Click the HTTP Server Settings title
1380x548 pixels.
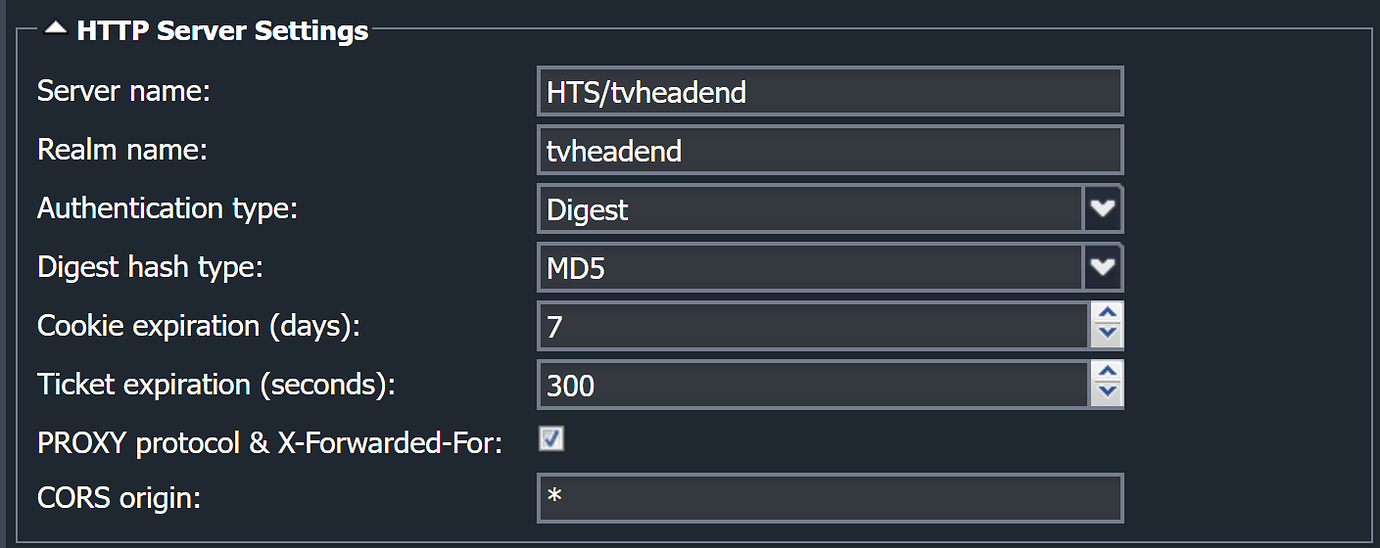222,30
